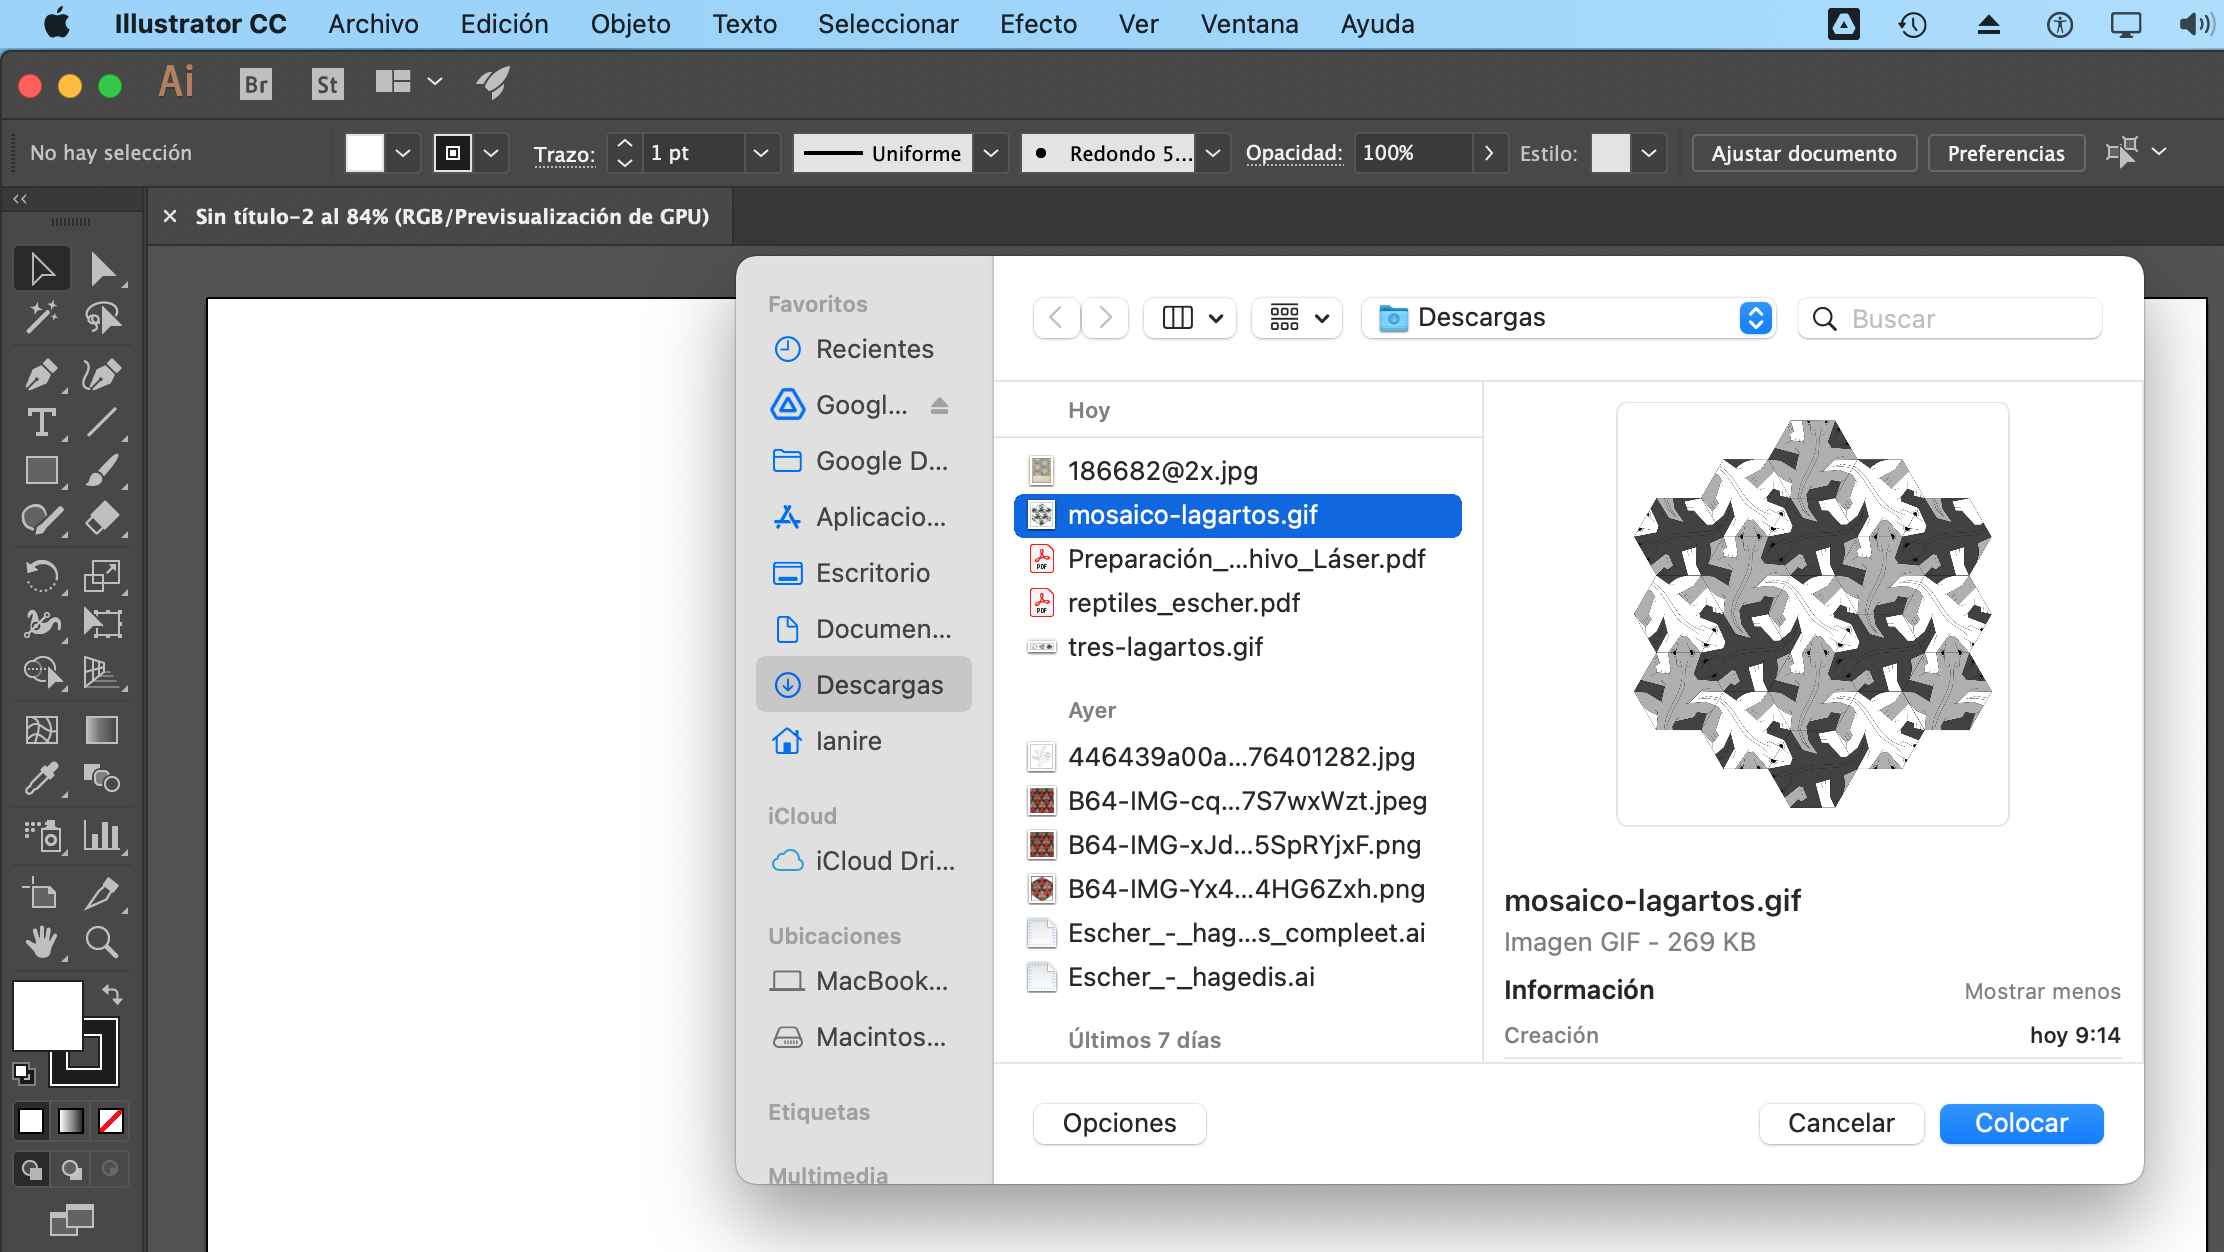Select the Eyedropper tool
This screenshot has height=1252, width=2224.
point(42,778)
